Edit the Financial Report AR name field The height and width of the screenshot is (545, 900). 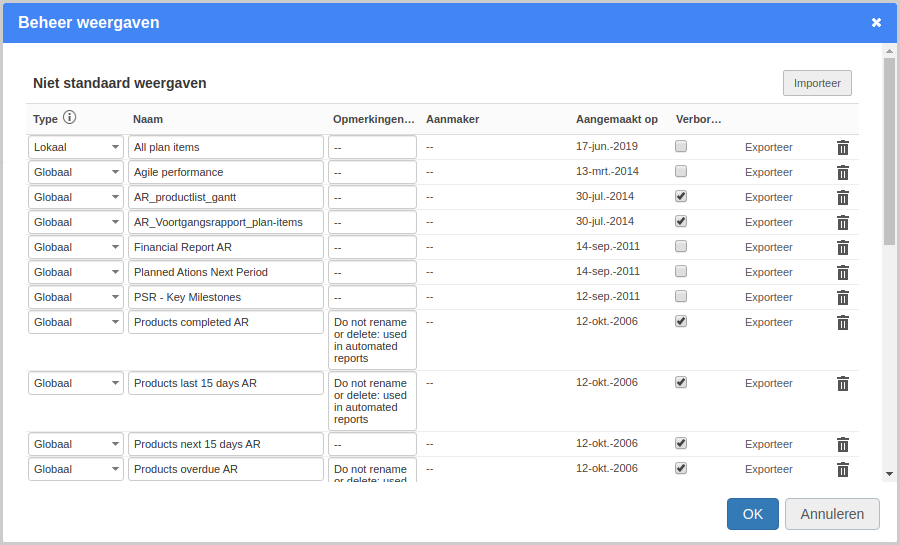pyautogui.click(x=226, y=247)
